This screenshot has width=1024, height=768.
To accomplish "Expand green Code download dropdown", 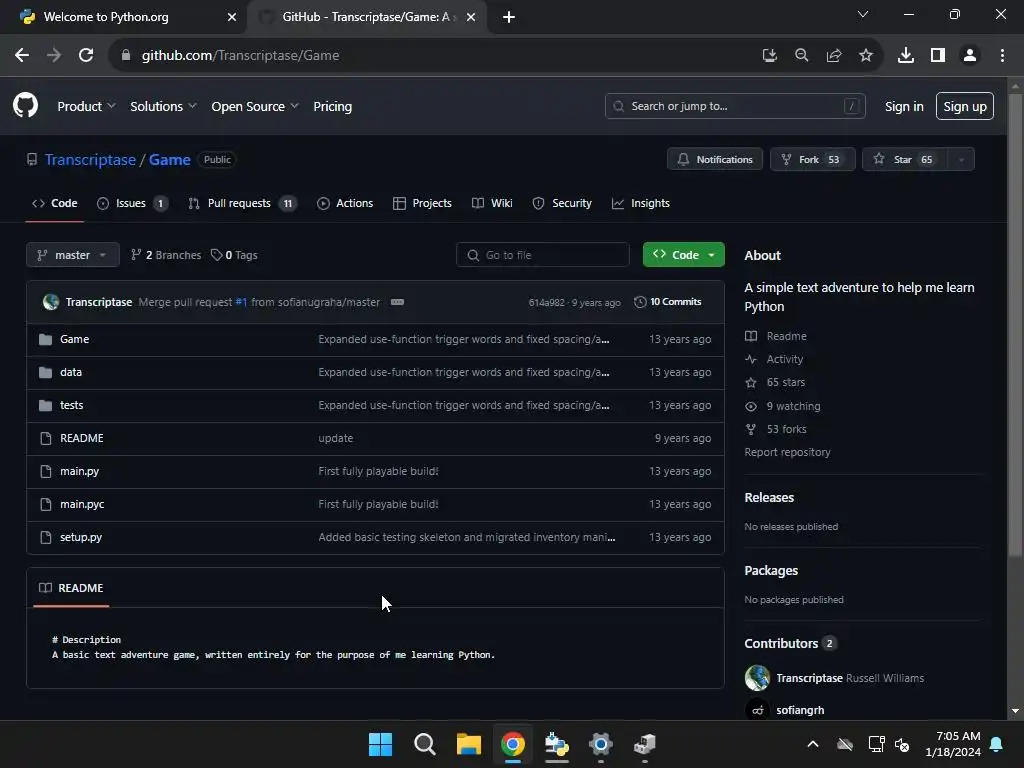I will (x=683, y=255).
